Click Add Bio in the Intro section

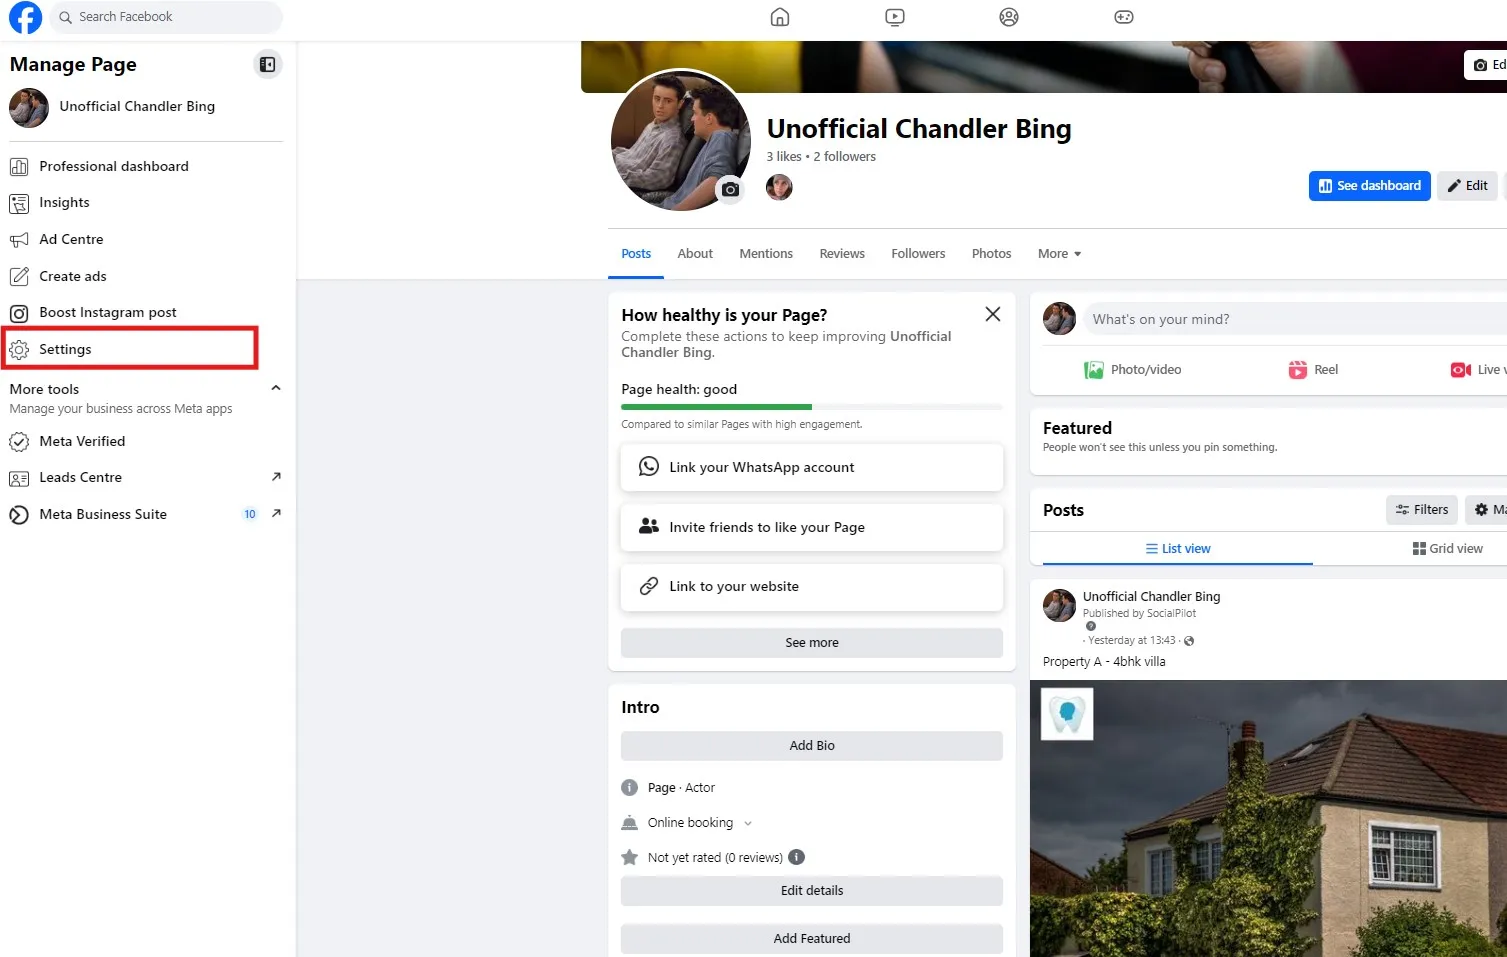(x=811, y=745)
